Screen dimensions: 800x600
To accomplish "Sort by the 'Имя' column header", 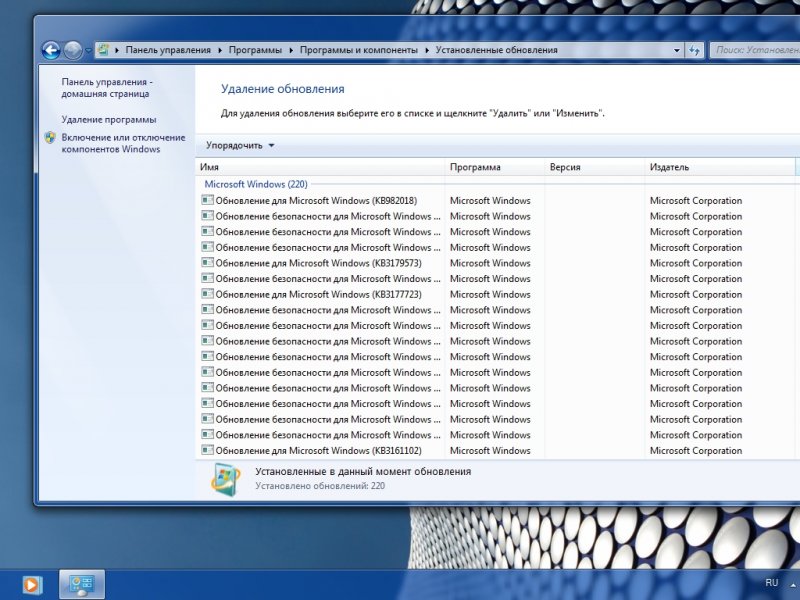I will (x=320, y=167).
